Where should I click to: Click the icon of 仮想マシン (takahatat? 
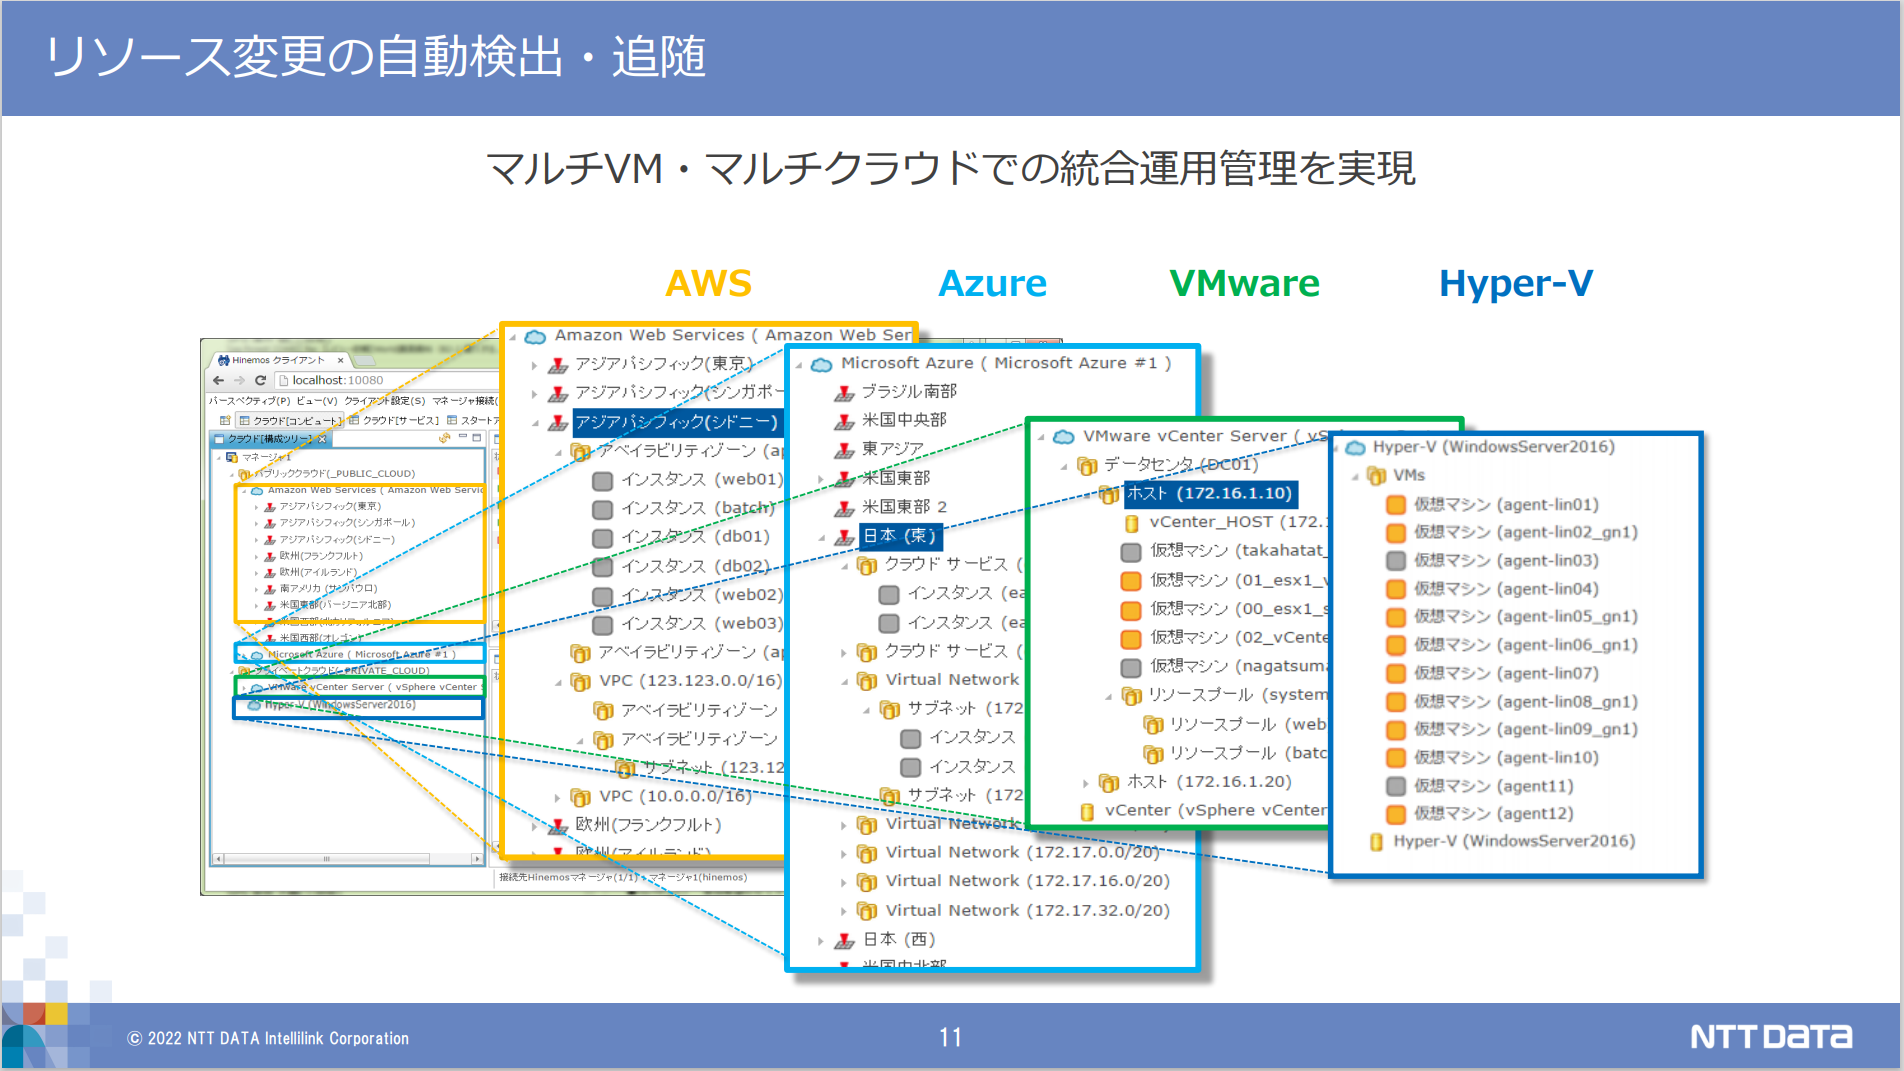(x=1131, y=552)
